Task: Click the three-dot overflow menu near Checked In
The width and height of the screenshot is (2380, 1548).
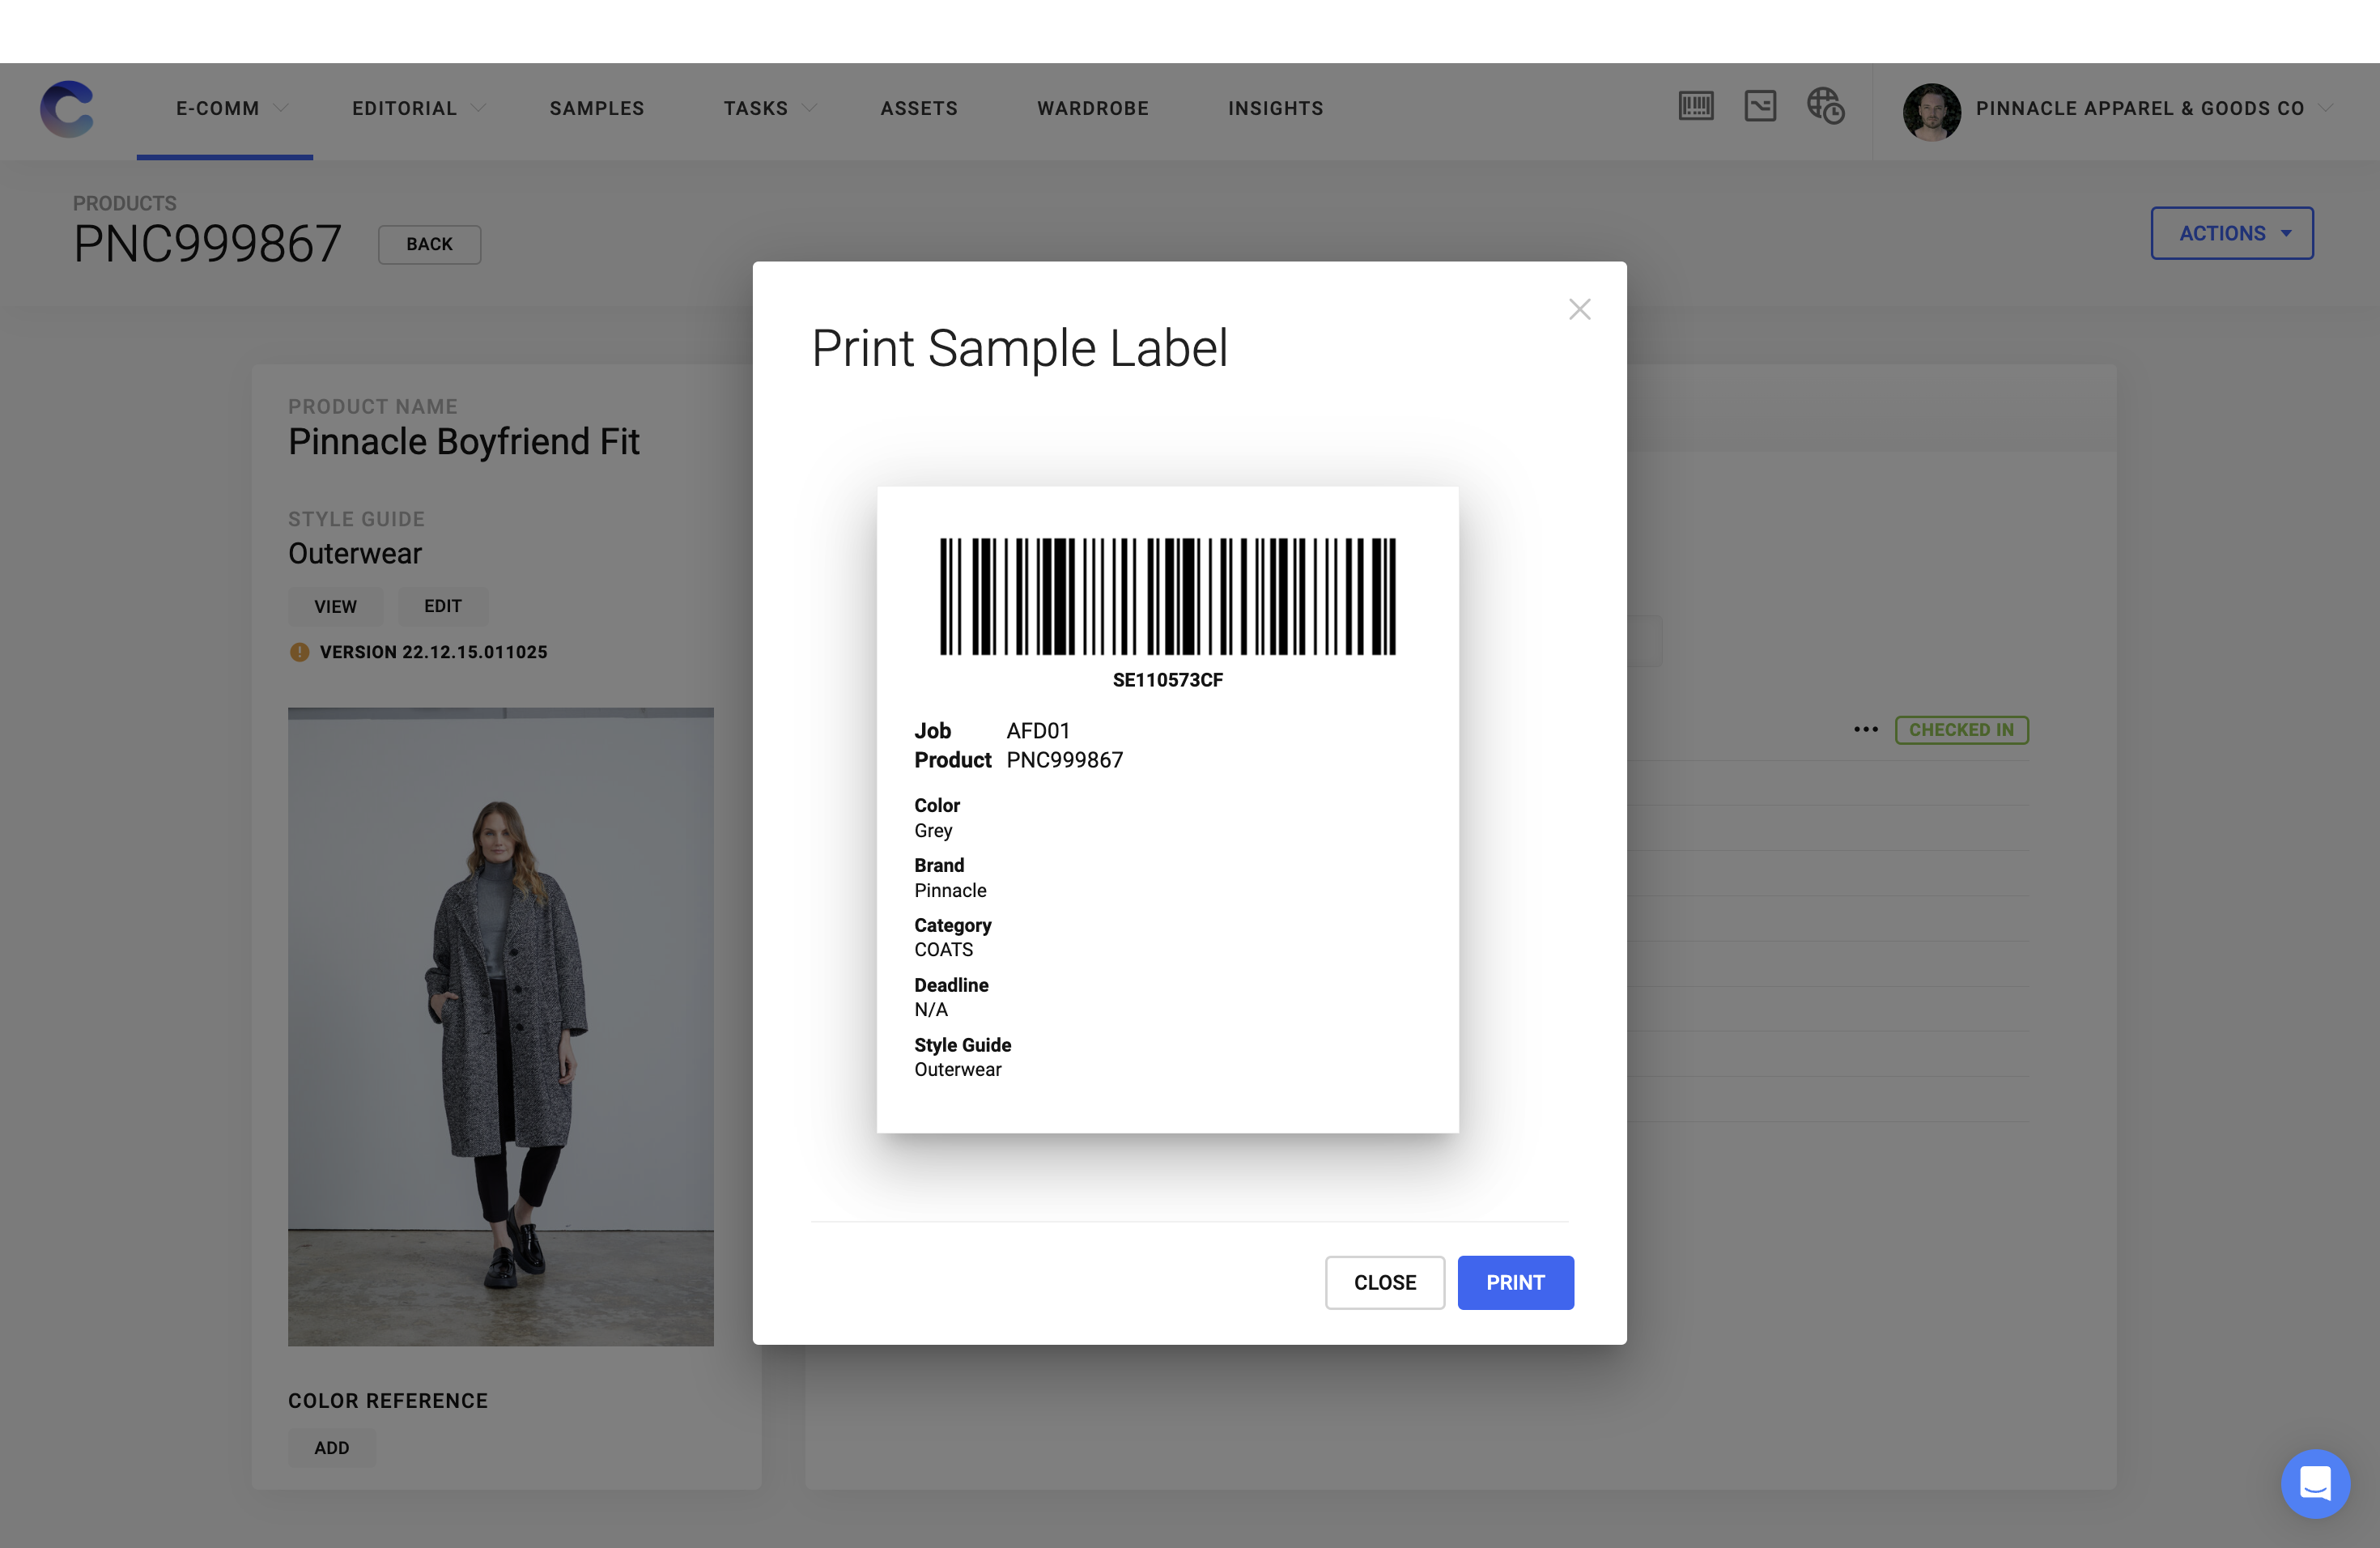Action: 1865,730
